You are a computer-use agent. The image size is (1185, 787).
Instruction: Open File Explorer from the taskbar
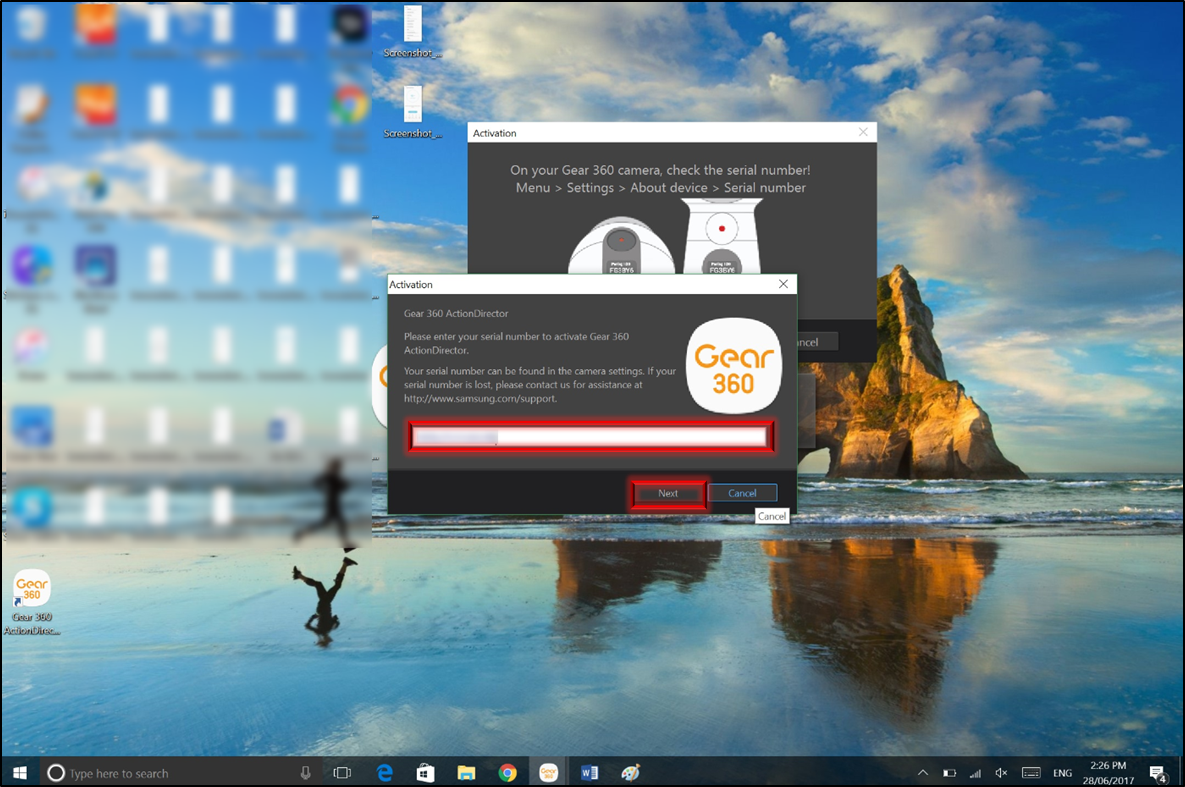(x=466, y=773)
